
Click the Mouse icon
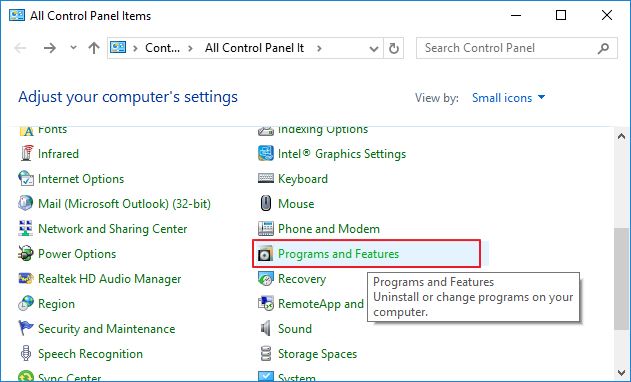pos(266,203)
